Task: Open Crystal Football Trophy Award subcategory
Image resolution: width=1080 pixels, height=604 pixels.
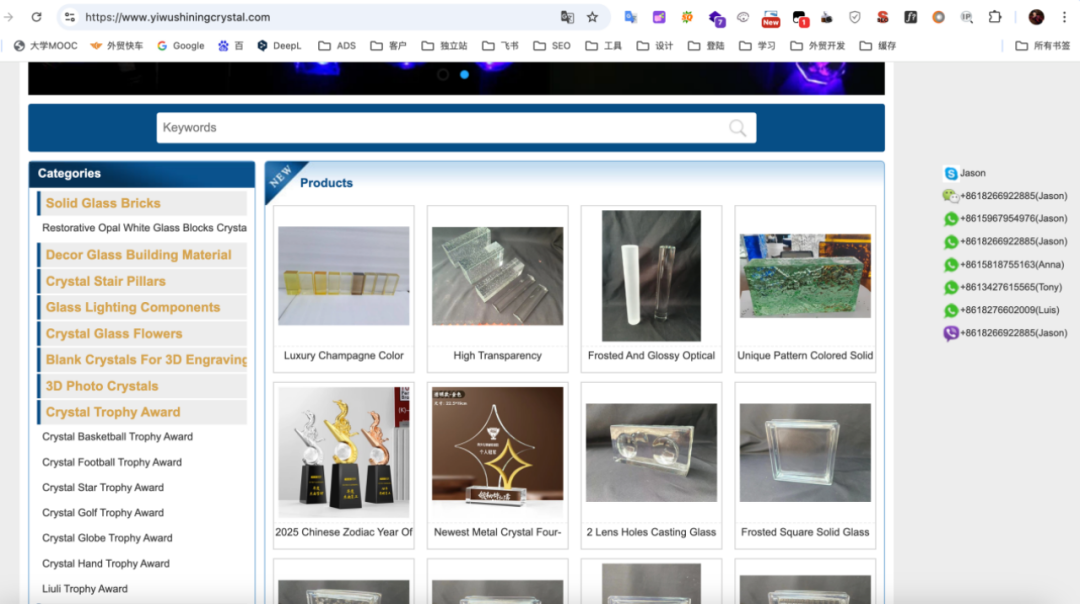Action: [x=112, y=462]
